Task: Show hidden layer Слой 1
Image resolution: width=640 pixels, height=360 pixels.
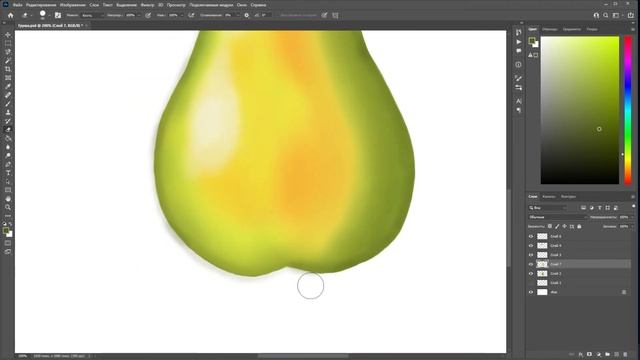Action: (531, 283)
